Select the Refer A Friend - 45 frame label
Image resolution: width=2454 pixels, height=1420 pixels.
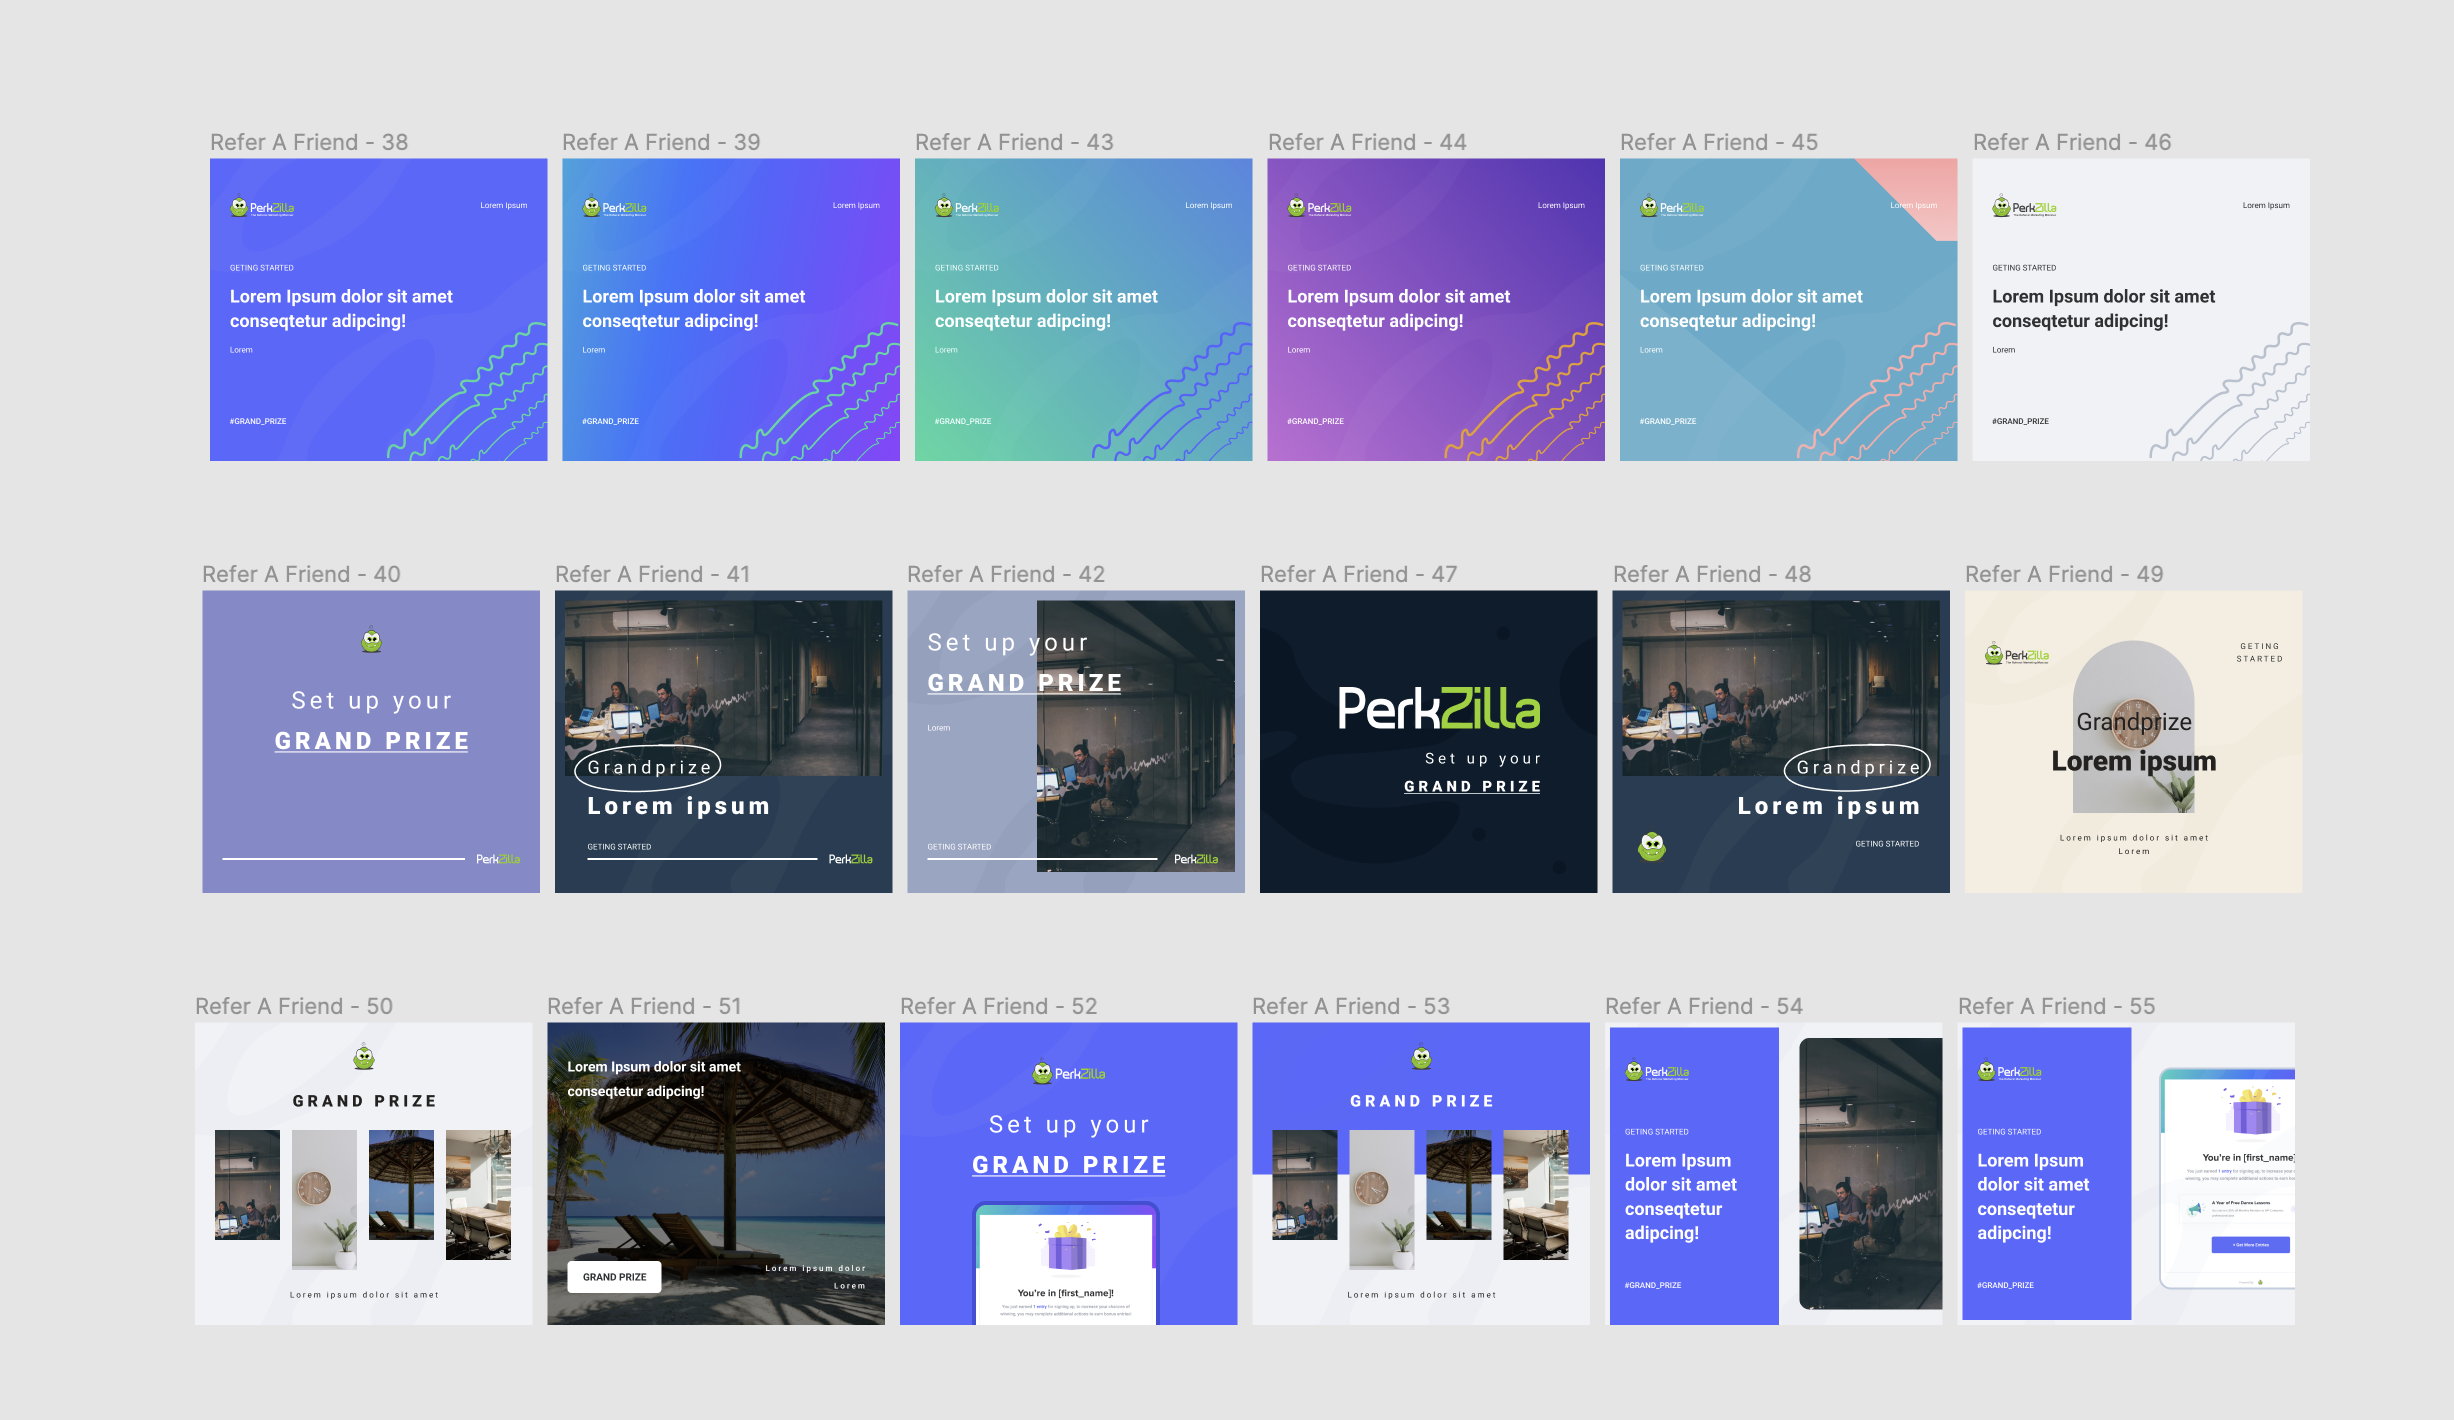1719,142
